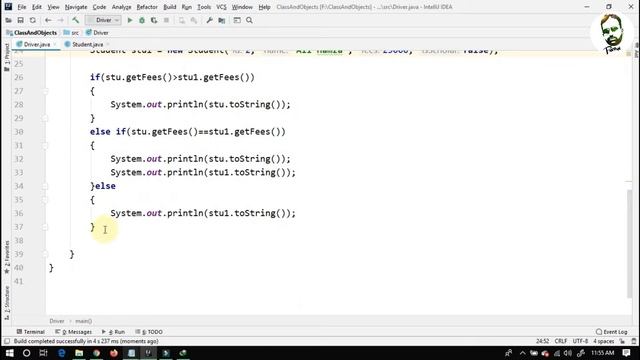The width and height of the screenshot is (640, 360).
Task: Select the Driver.java editor tab
Action: click(x=36, y=44)
